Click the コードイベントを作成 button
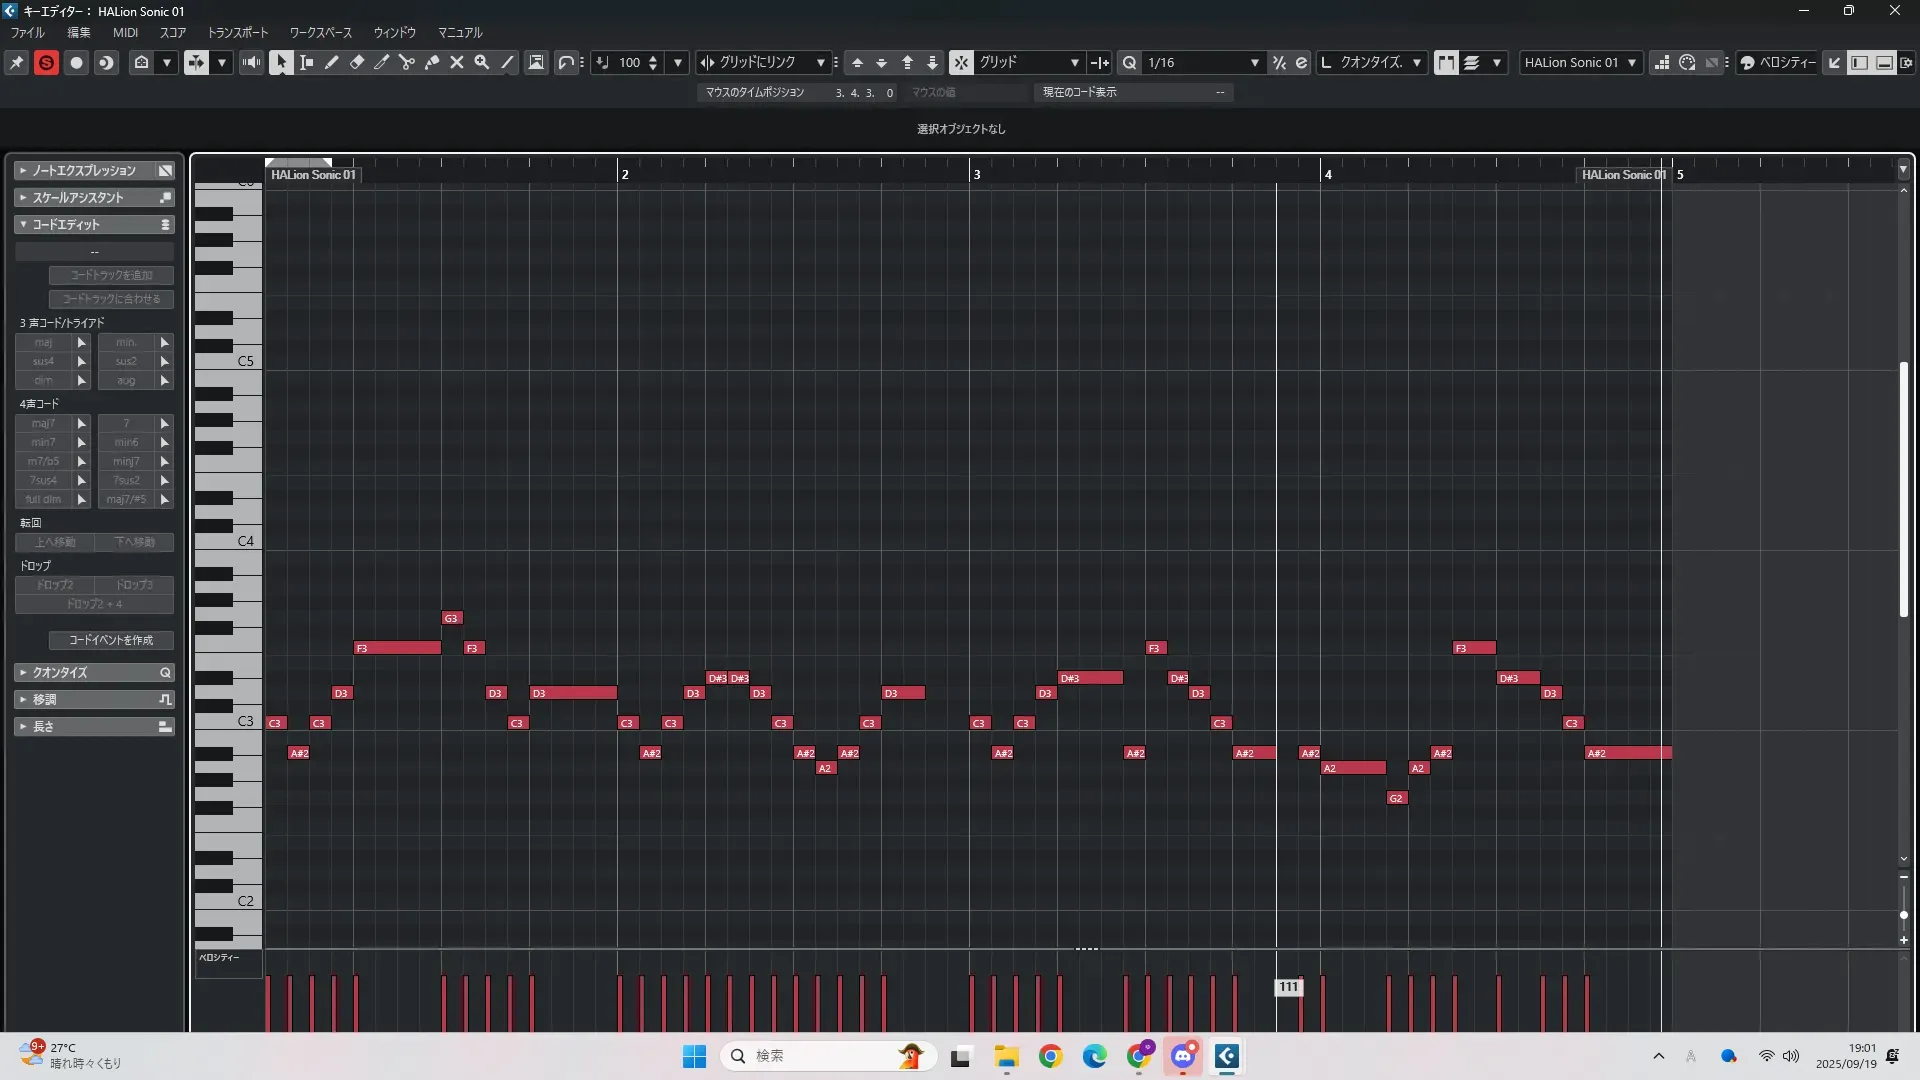Screen dimensions: 1920x1080 tap(111, 640)
